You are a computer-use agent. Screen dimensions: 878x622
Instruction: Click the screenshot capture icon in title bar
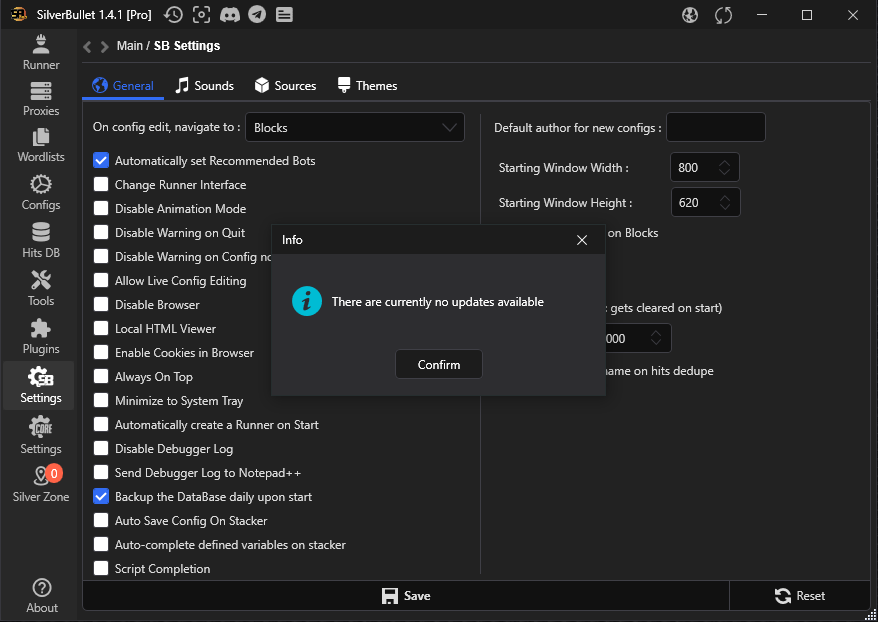click(x=201, y=15)
